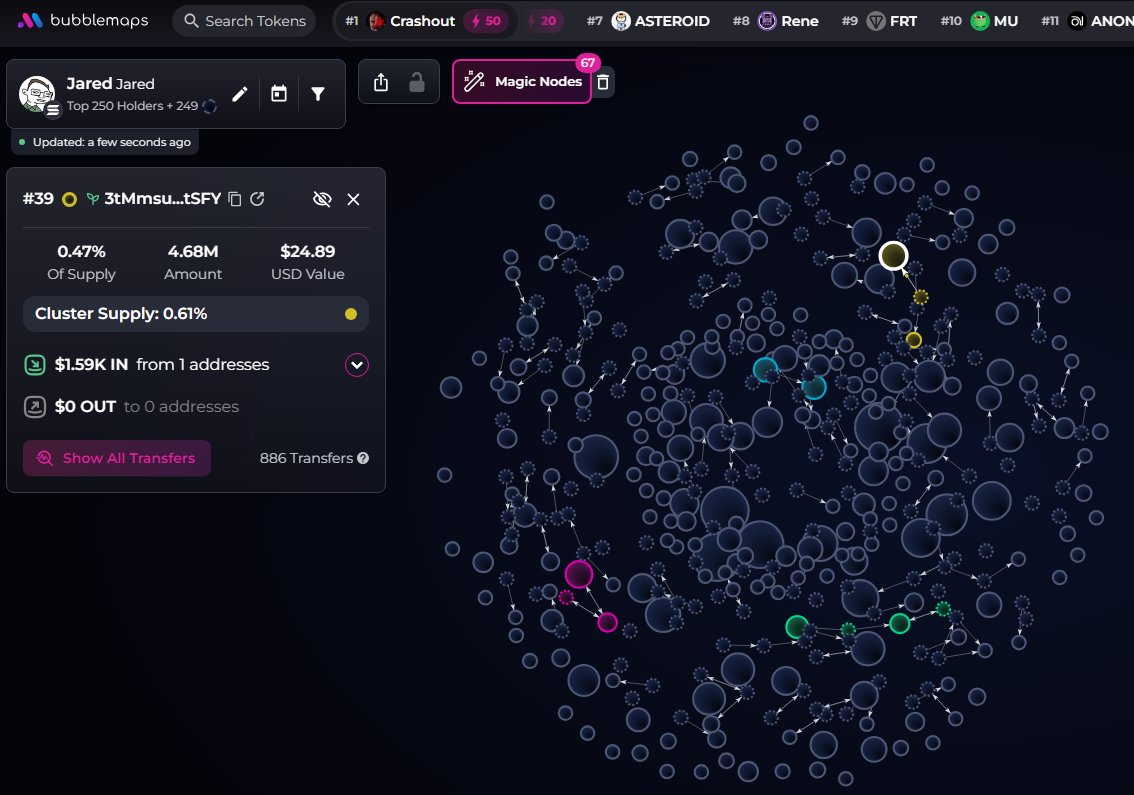Open the funnel filter icon
Screen dimensions: 1134x795
318,94
